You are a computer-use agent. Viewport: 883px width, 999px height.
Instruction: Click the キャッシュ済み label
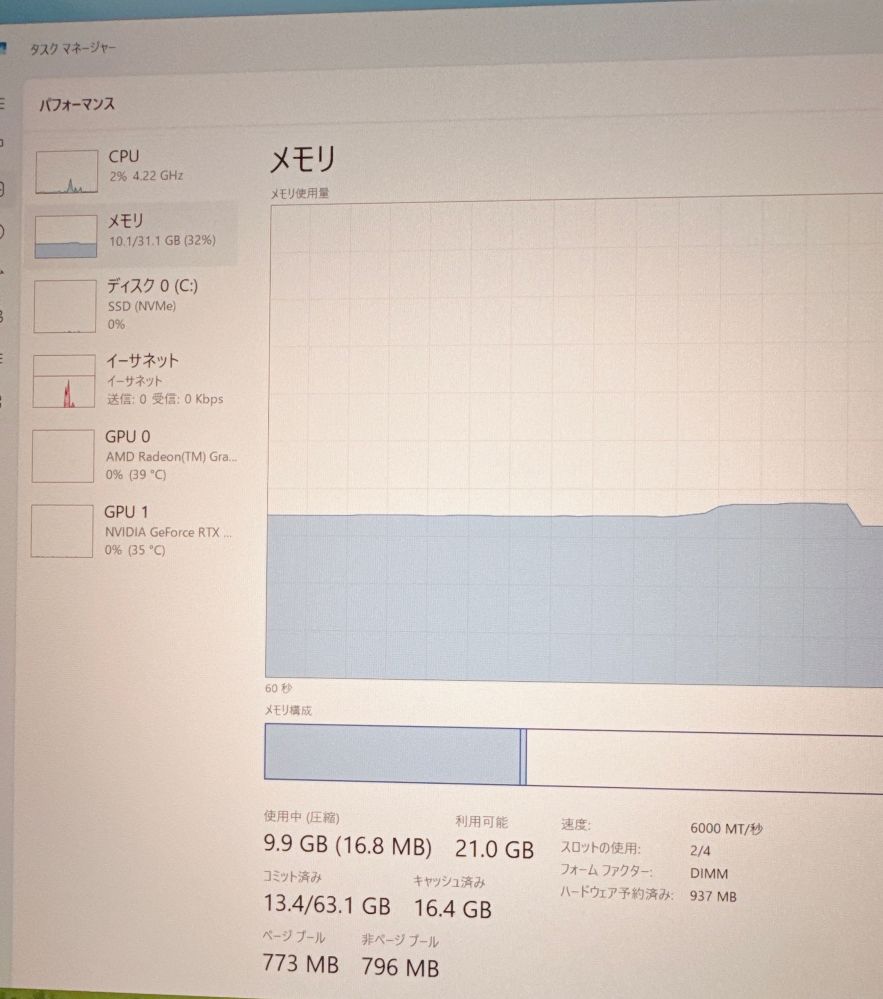(449, 882)
